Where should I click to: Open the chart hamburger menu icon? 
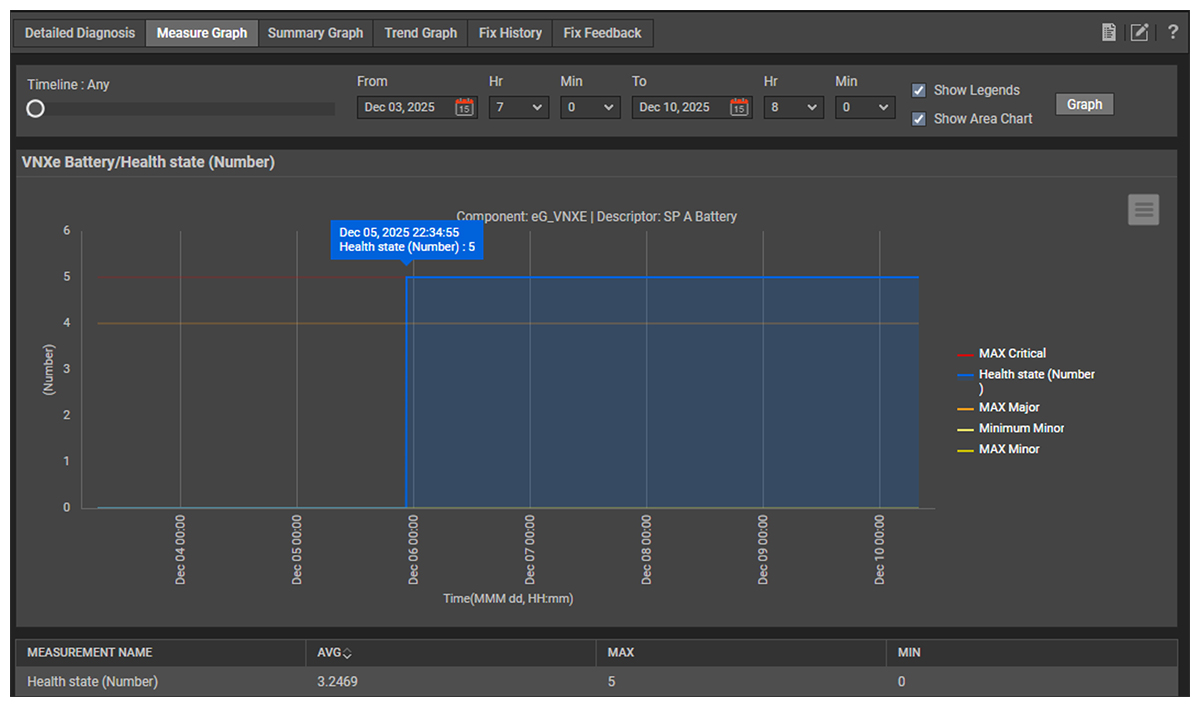point(1144,210)
